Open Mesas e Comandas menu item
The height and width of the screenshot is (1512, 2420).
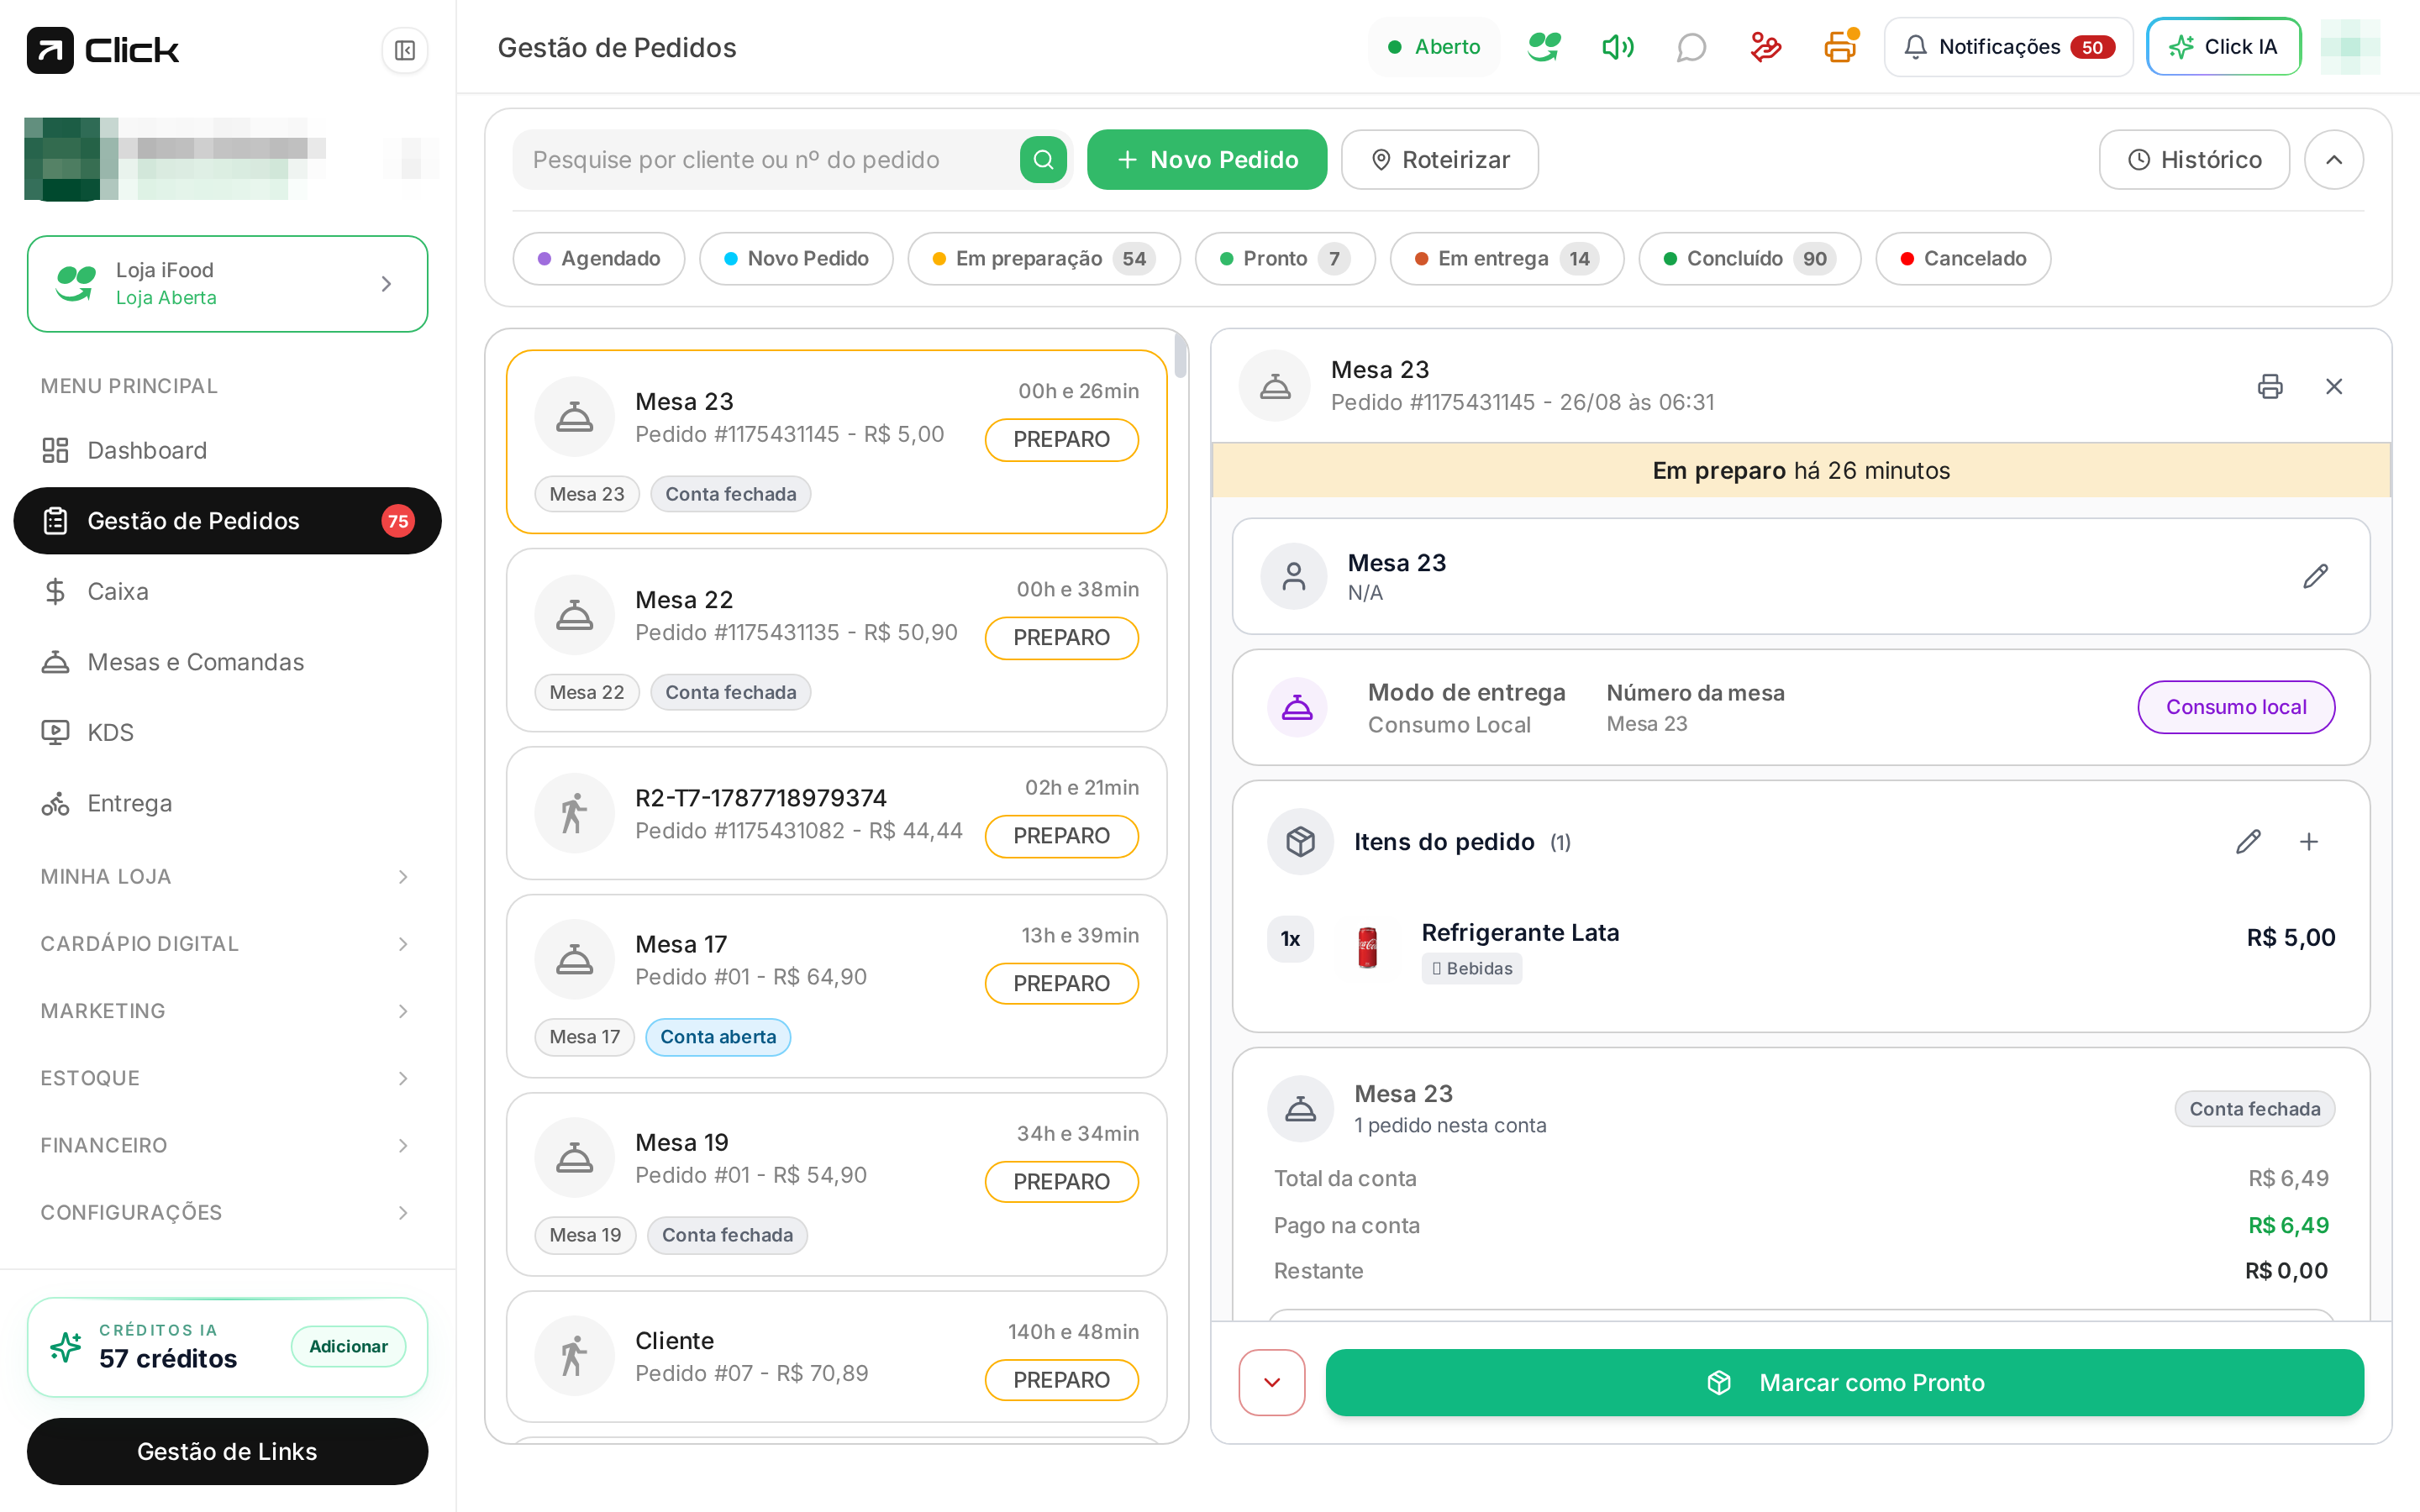(x=227, y=662)
